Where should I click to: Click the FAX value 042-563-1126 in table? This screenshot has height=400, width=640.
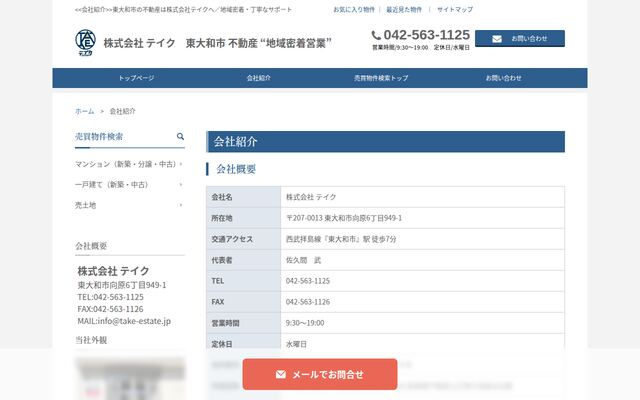[x=422, y=302]
